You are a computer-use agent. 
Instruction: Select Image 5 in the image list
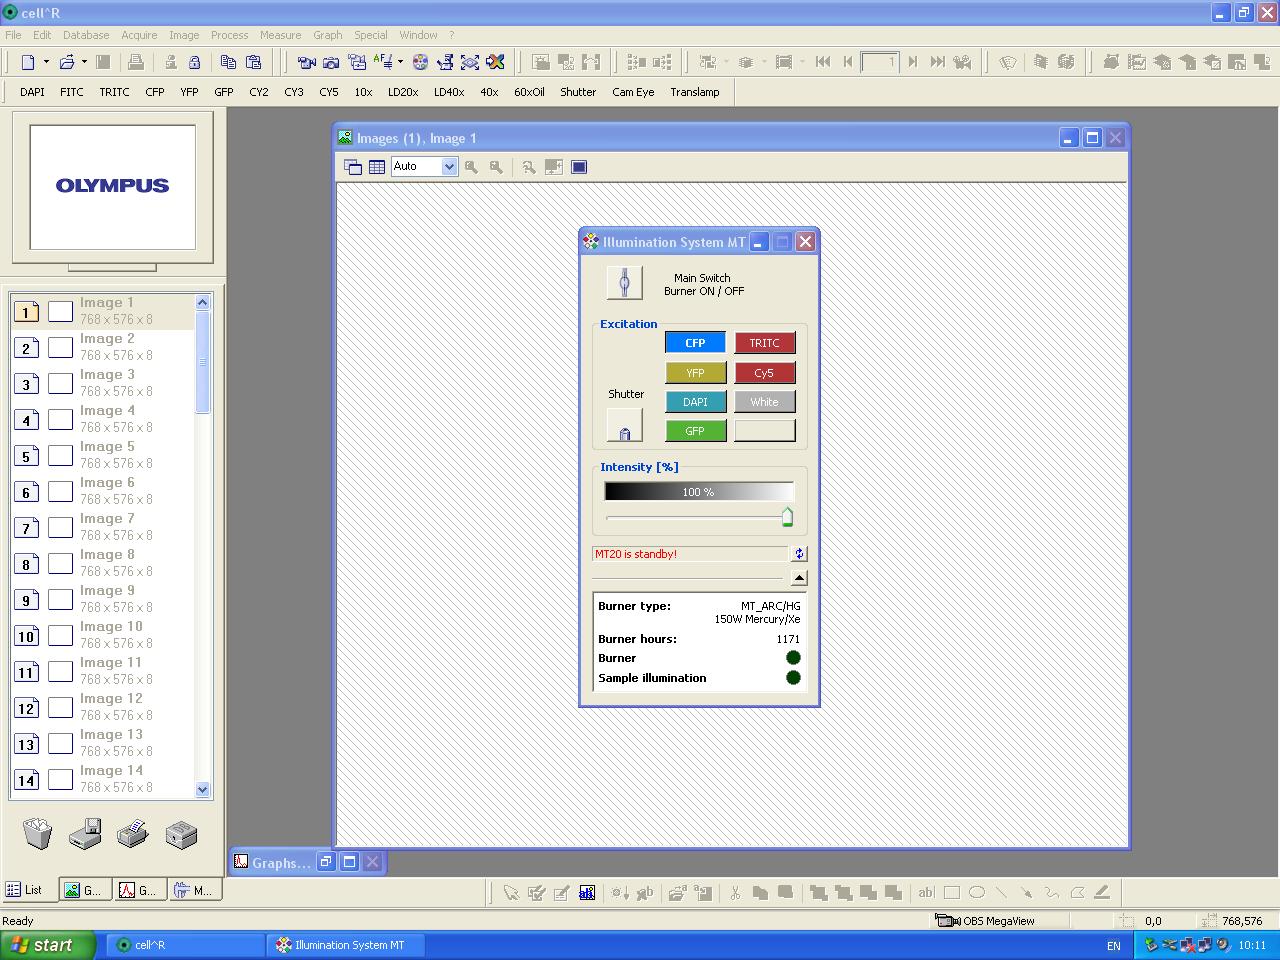(x=107, y=455)
